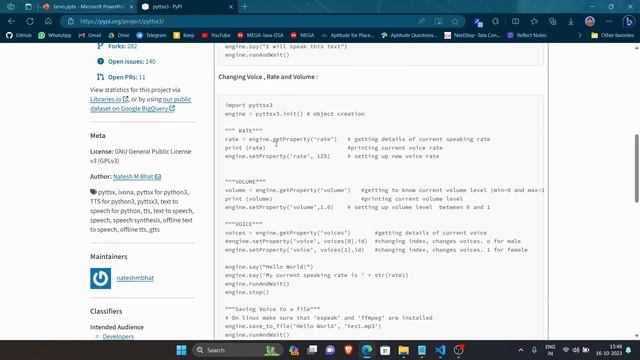Open the Developers classifier link

[118, 336]
